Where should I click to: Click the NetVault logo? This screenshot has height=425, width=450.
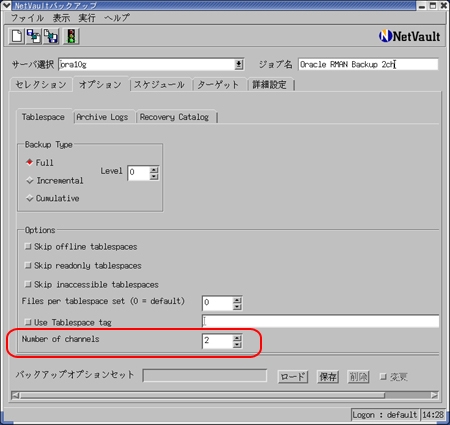[409, 36]
